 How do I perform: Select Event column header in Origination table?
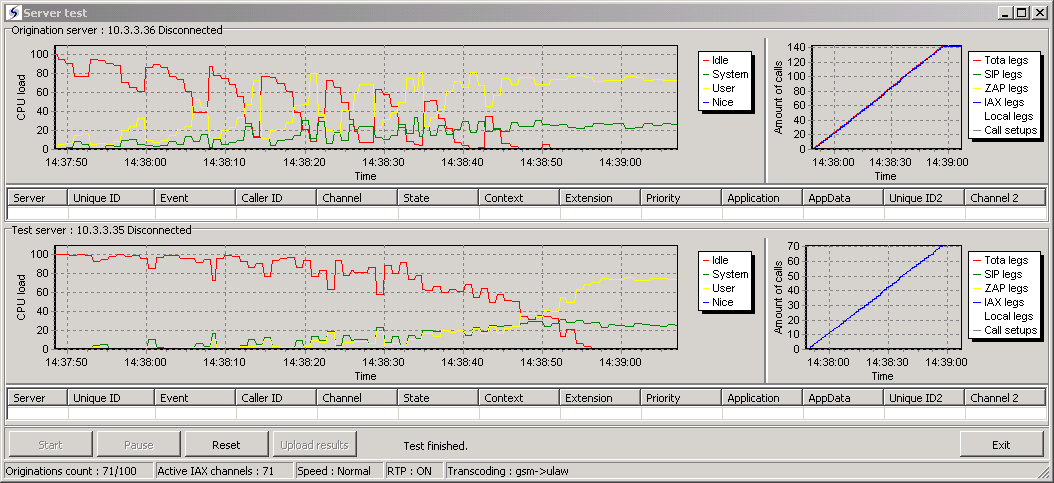point(196,198)
